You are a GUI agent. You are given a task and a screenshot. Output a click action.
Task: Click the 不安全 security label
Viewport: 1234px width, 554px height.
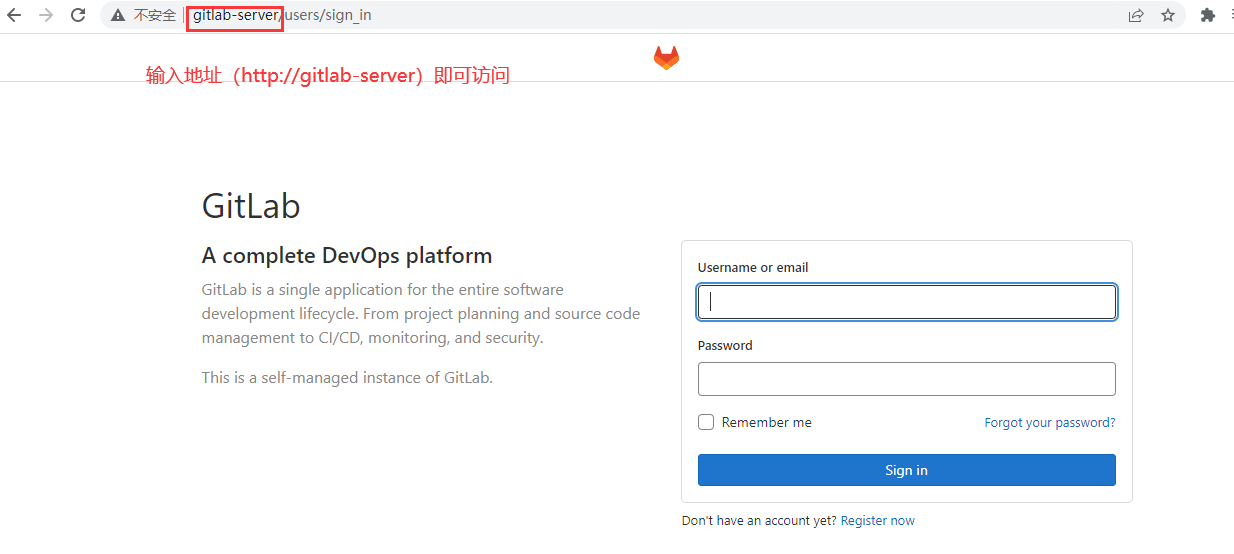click(x=155, y=16)
